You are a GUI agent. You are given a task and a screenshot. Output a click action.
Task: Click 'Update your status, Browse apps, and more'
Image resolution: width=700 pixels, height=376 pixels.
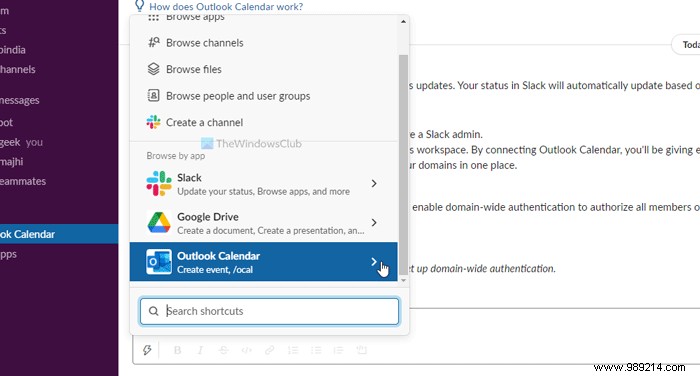point(263,192)
